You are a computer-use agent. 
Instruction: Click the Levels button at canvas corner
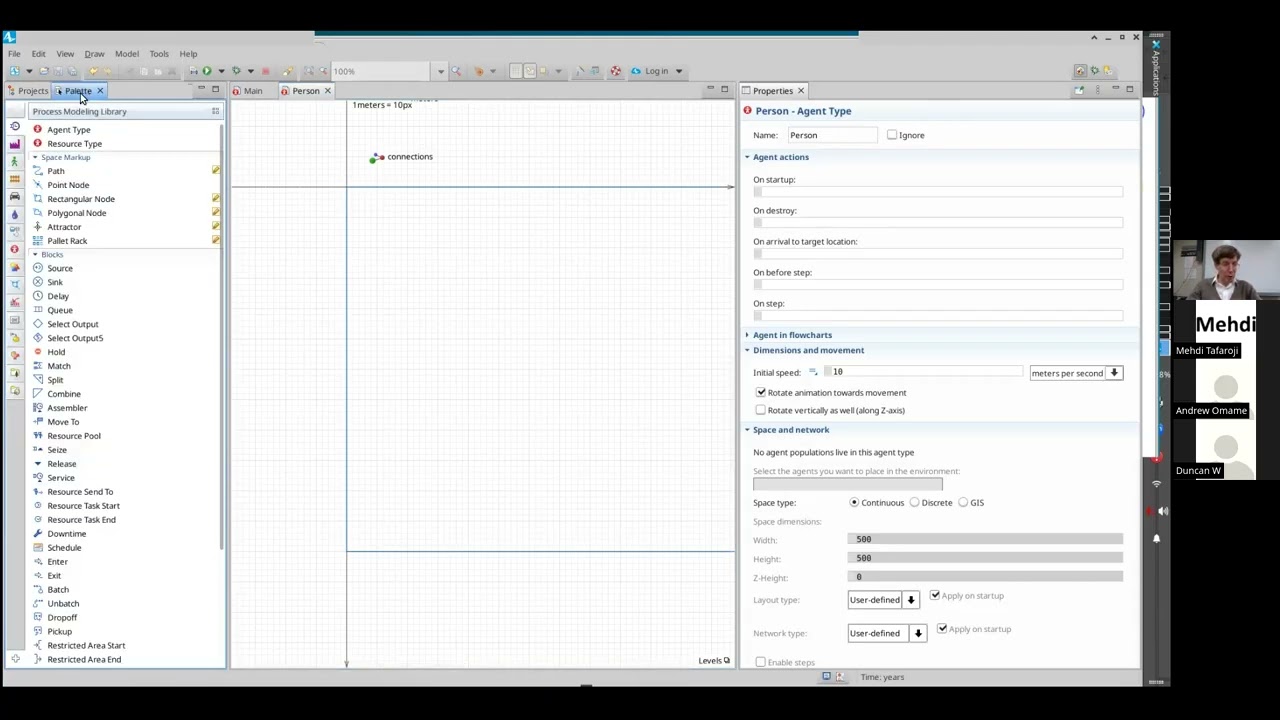(714, 661)
